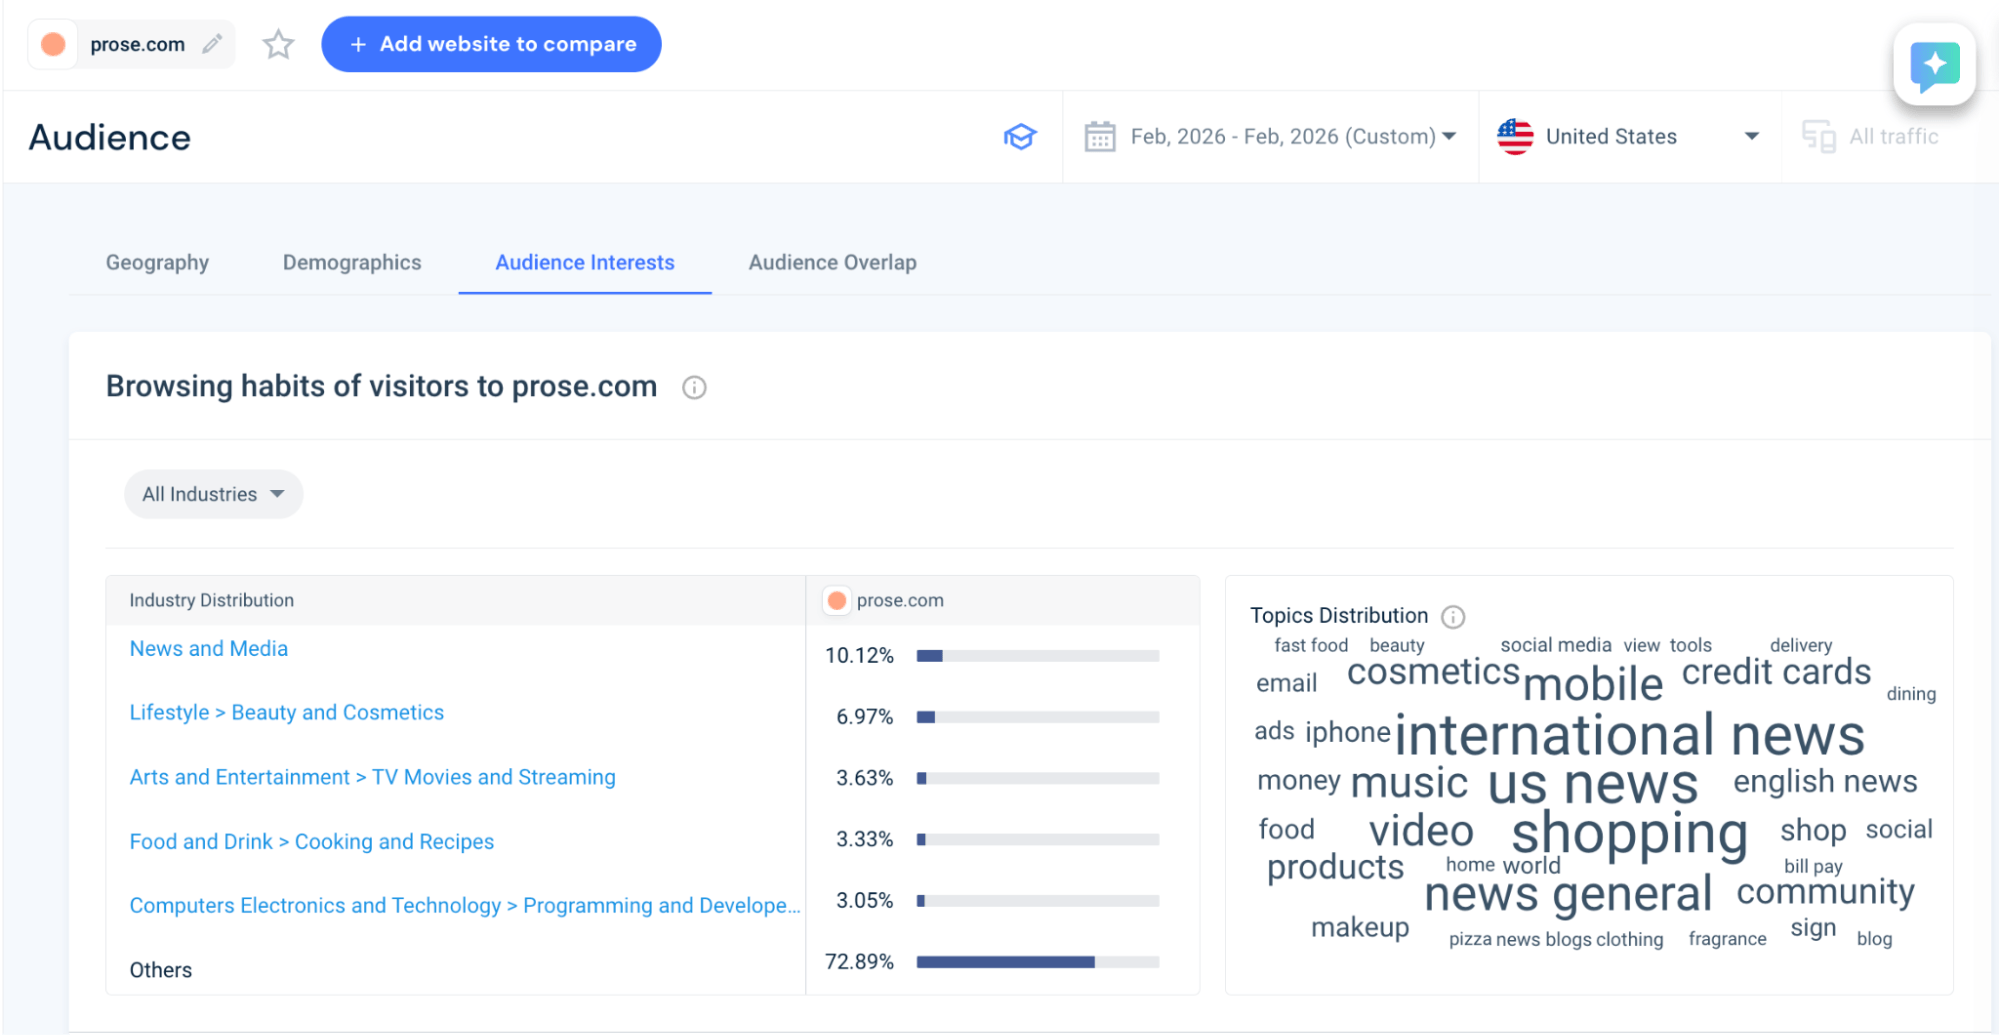This screenshot has width=1999, height=1035.
Task: Click the 'community' topic word
Action: [1825, 891]
